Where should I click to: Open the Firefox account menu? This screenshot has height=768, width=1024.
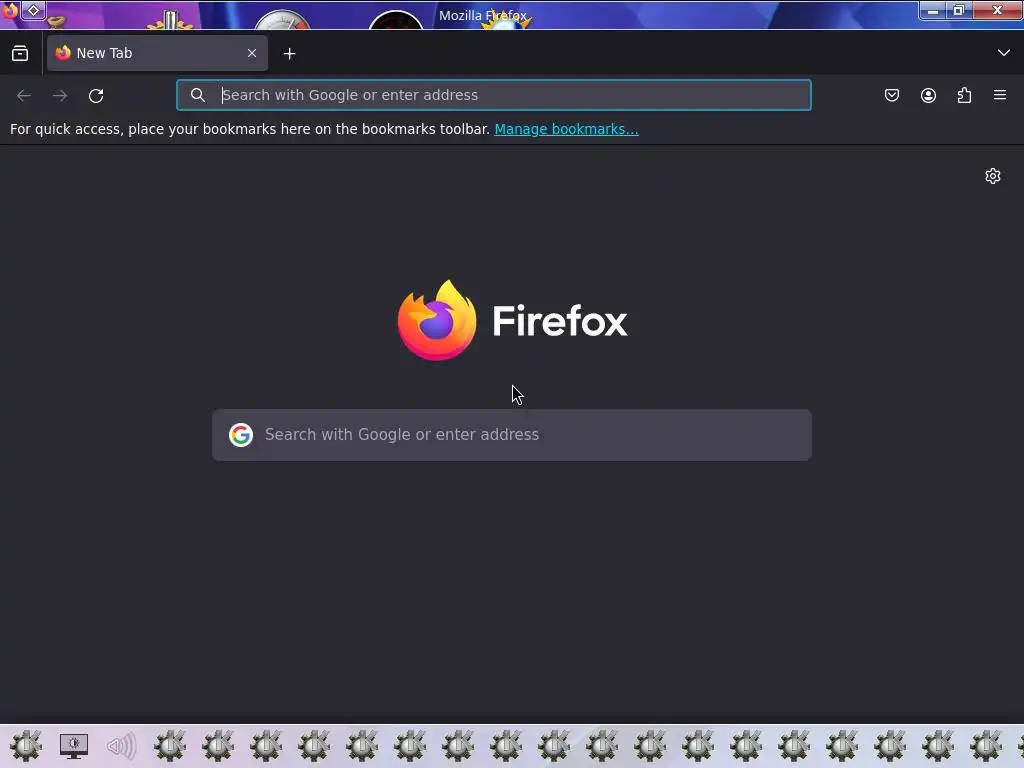[x=928, y=95]
